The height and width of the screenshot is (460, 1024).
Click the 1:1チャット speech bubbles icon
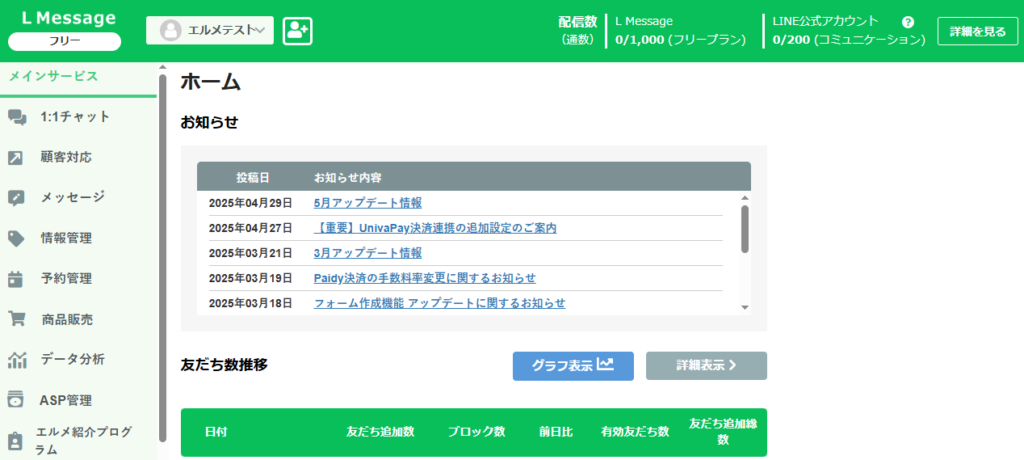(17, 118)
